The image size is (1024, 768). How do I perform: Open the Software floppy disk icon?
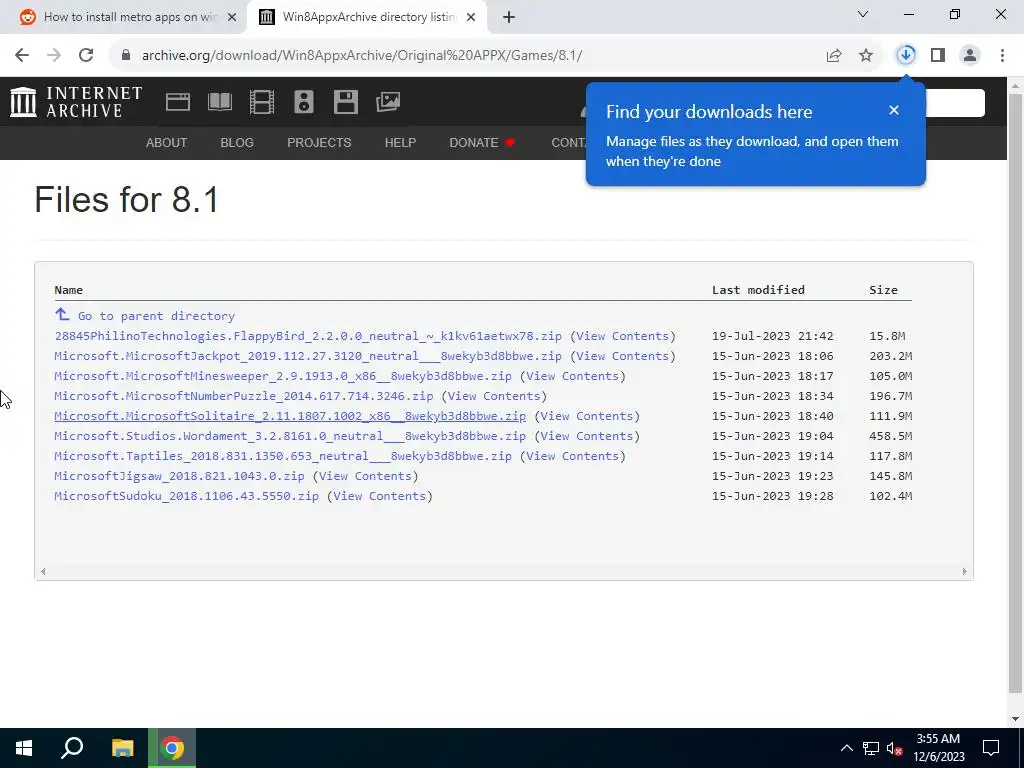click(345, 102)
